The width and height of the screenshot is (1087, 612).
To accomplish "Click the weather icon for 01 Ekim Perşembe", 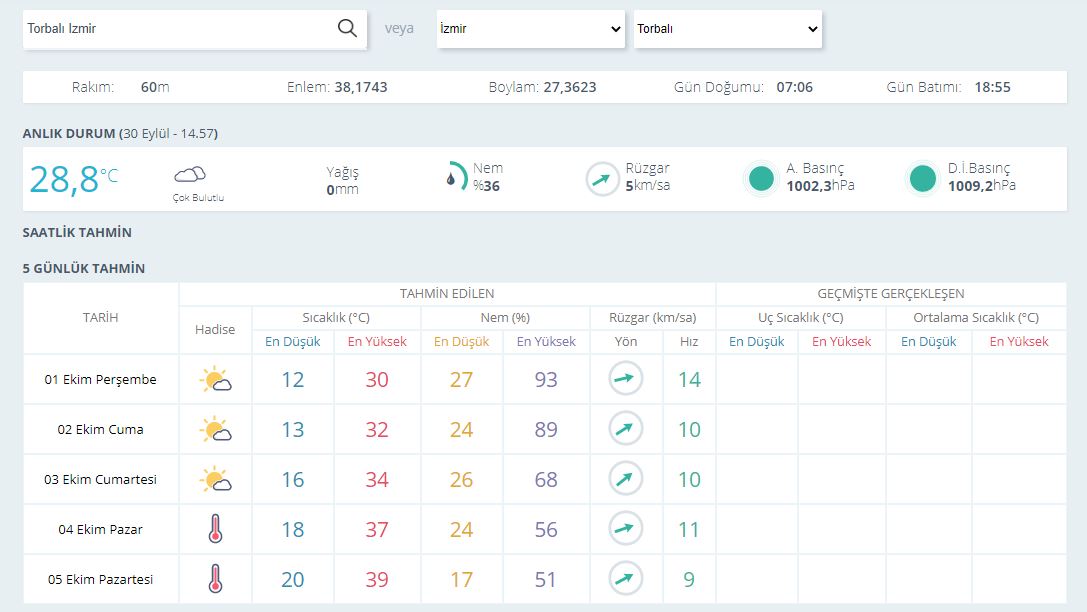I will tap(216, 379).
